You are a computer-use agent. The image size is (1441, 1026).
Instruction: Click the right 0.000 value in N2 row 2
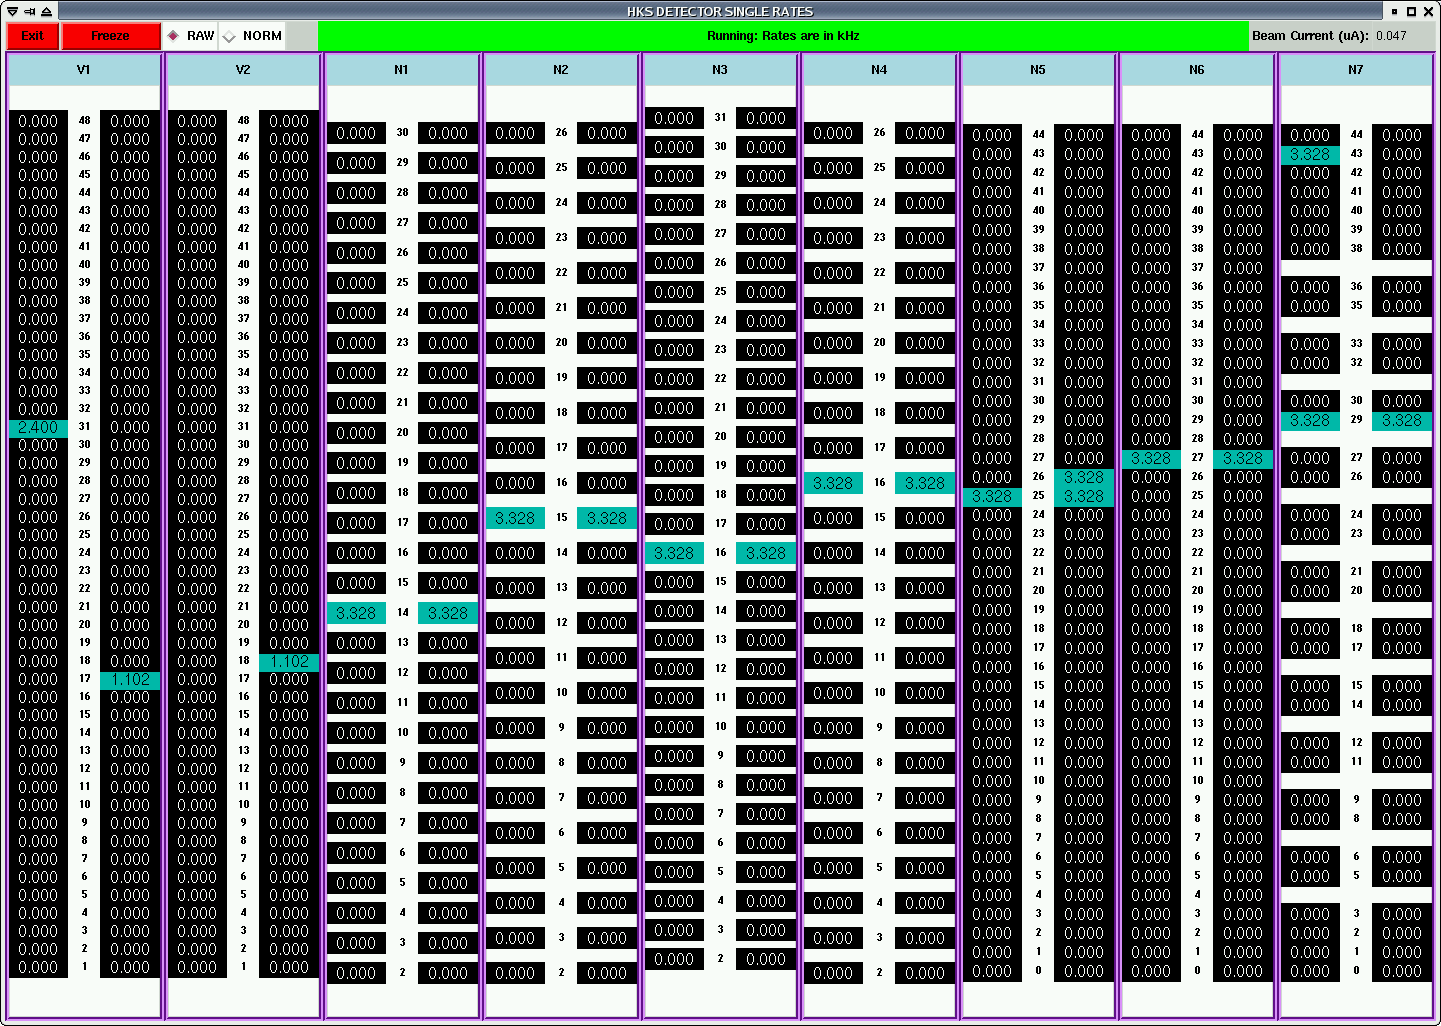tap(607, 973)
